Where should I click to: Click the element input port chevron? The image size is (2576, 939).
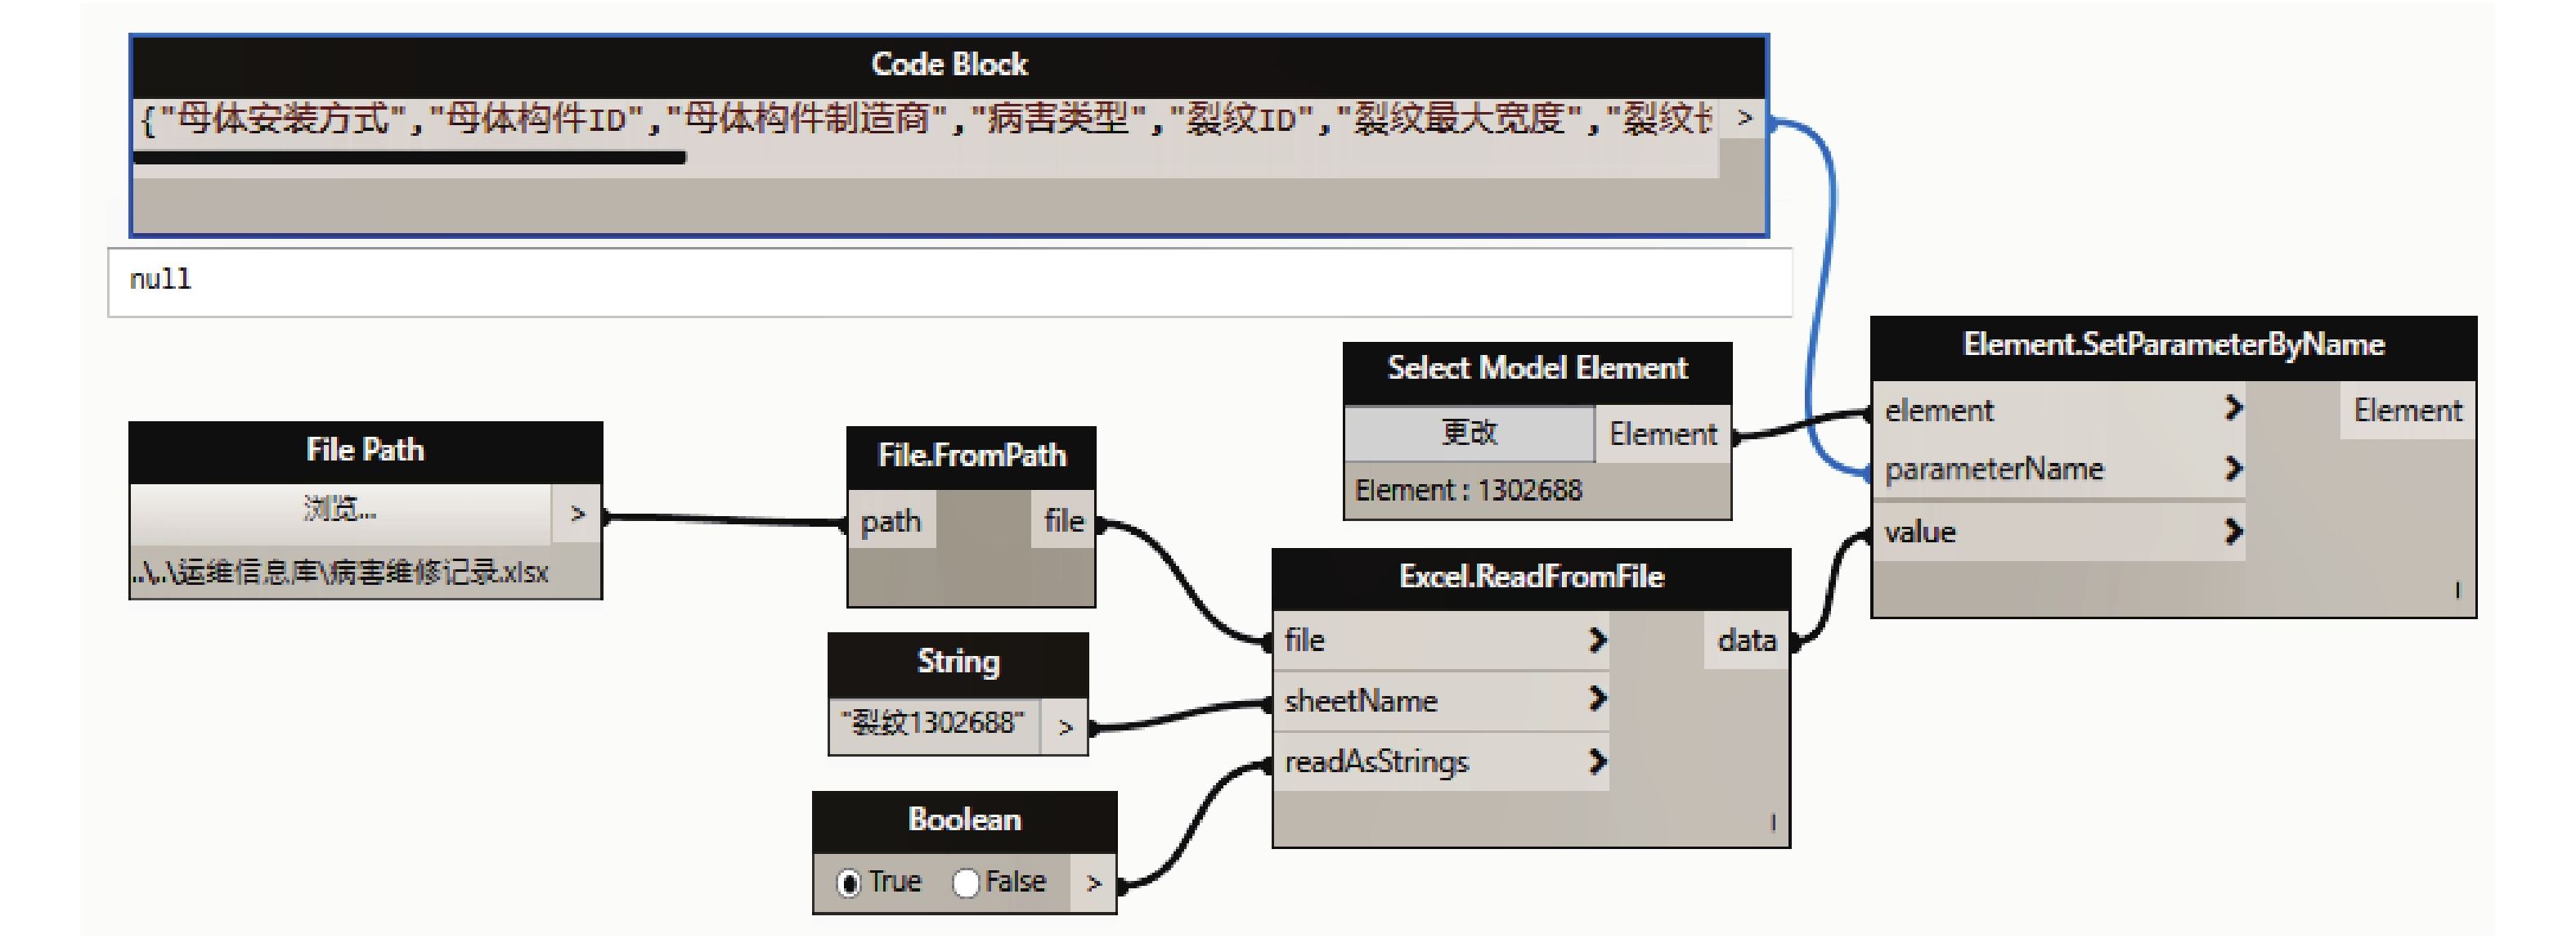pyautogui.click(x=2233, y=408)
